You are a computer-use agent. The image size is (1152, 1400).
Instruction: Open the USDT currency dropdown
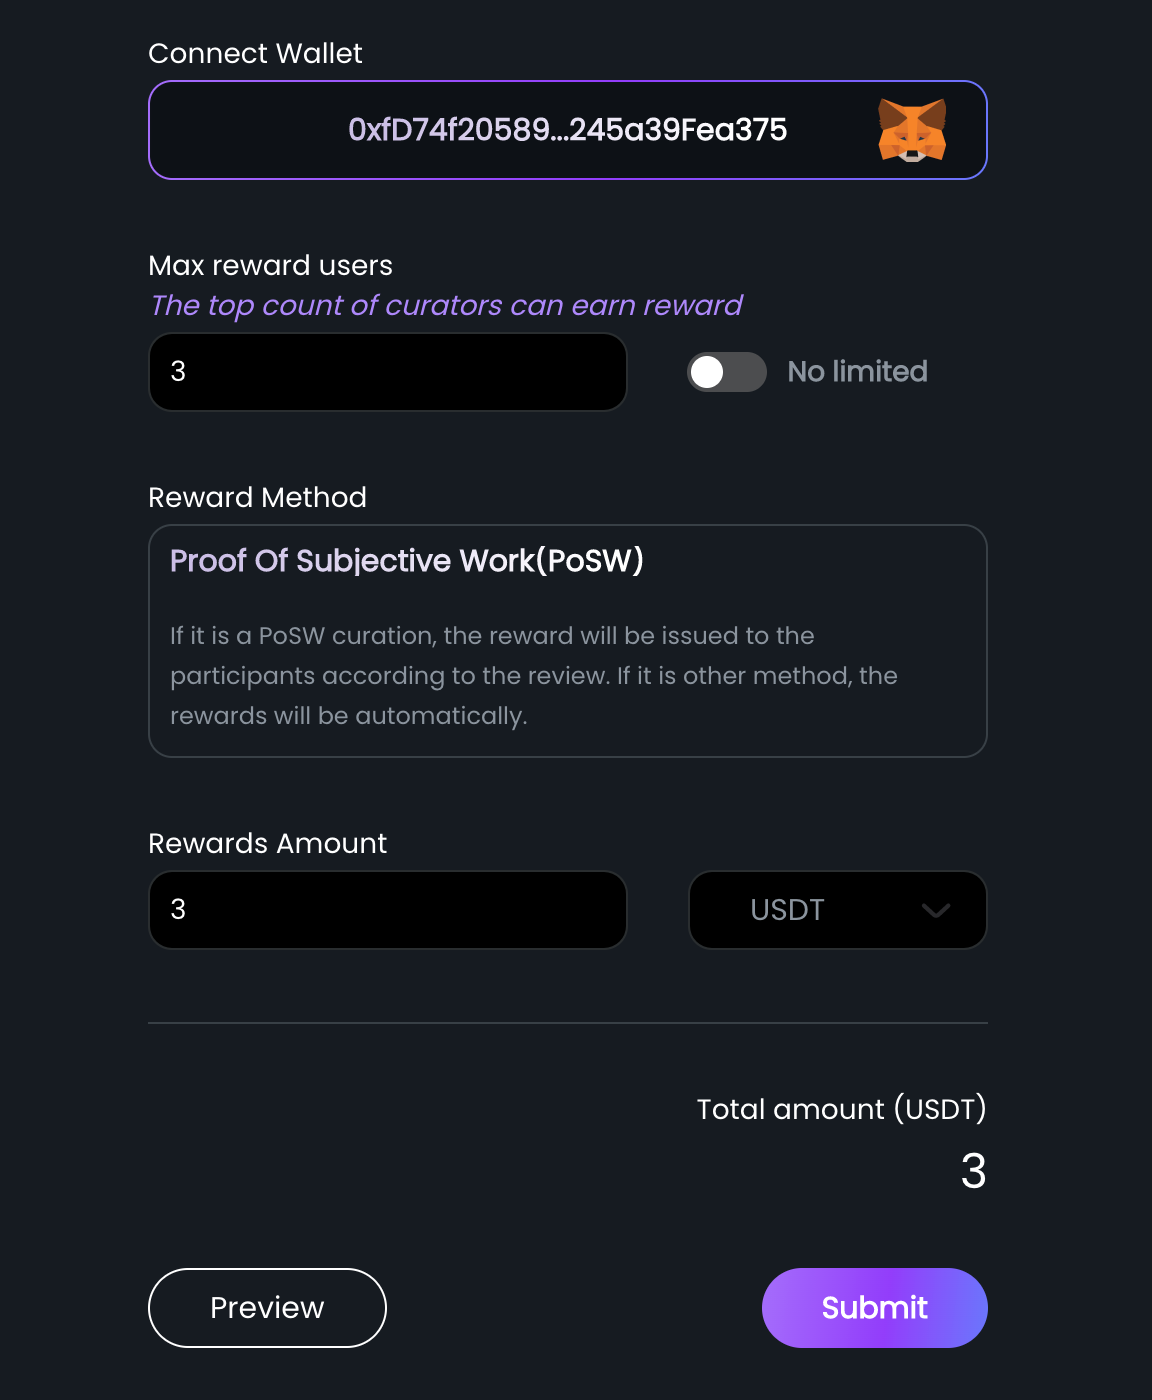(838, 910)
